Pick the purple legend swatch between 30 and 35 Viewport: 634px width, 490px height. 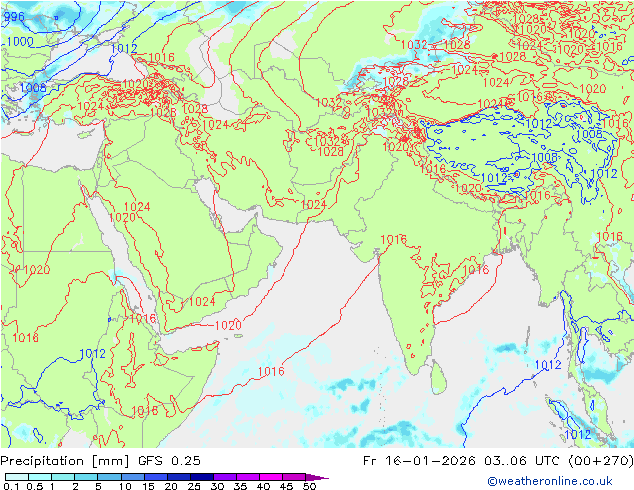click(225, 477)
